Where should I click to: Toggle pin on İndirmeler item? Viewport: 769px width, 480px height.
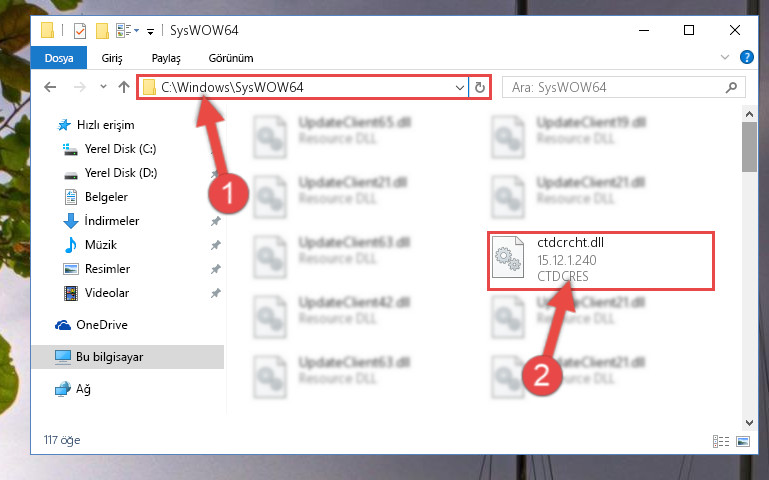click(x=215, y=221)
